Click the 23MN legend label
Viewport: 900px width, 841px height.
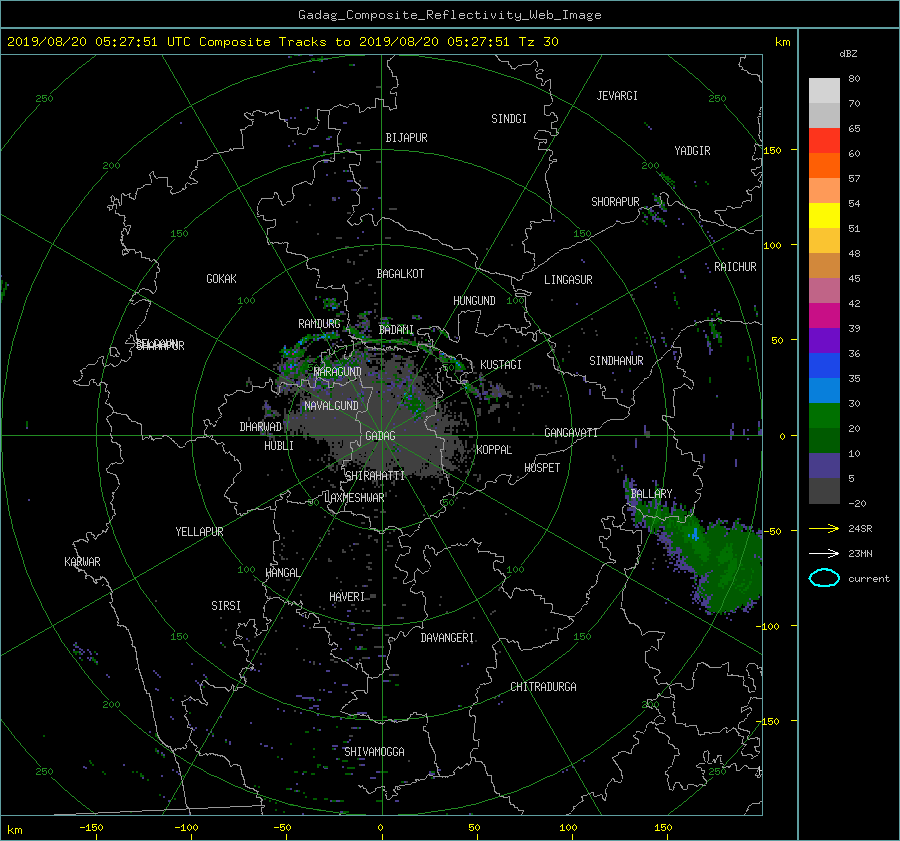[x=860, y=554]
